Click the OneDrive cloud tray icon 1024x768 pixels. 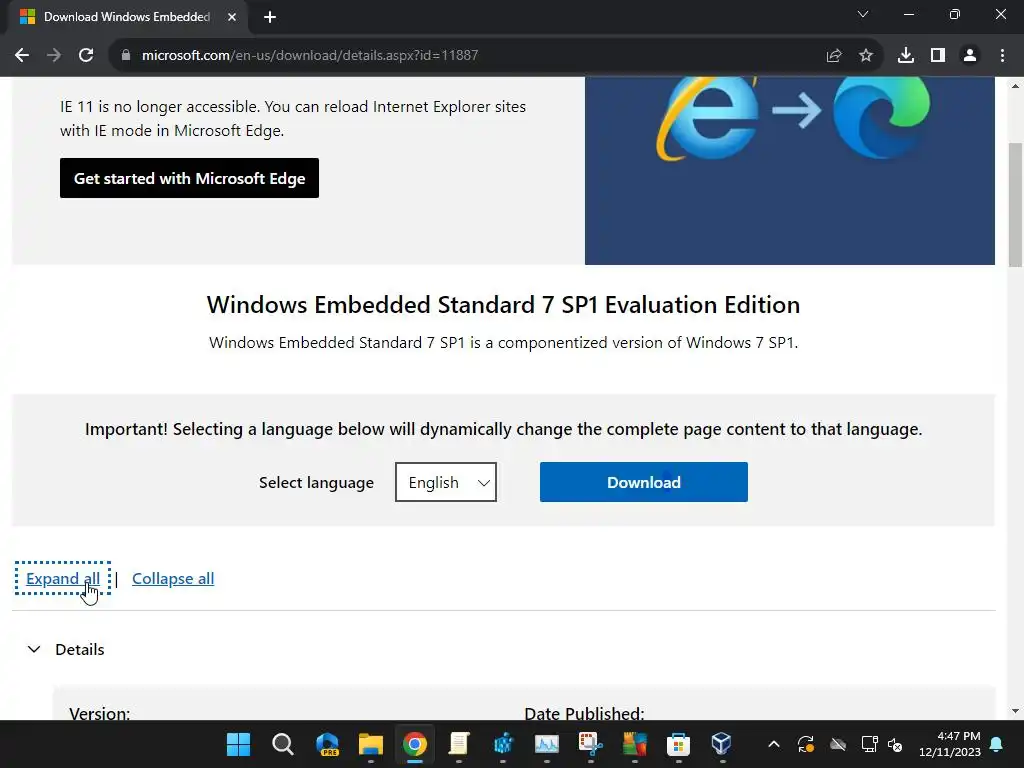tap(838, 744)
